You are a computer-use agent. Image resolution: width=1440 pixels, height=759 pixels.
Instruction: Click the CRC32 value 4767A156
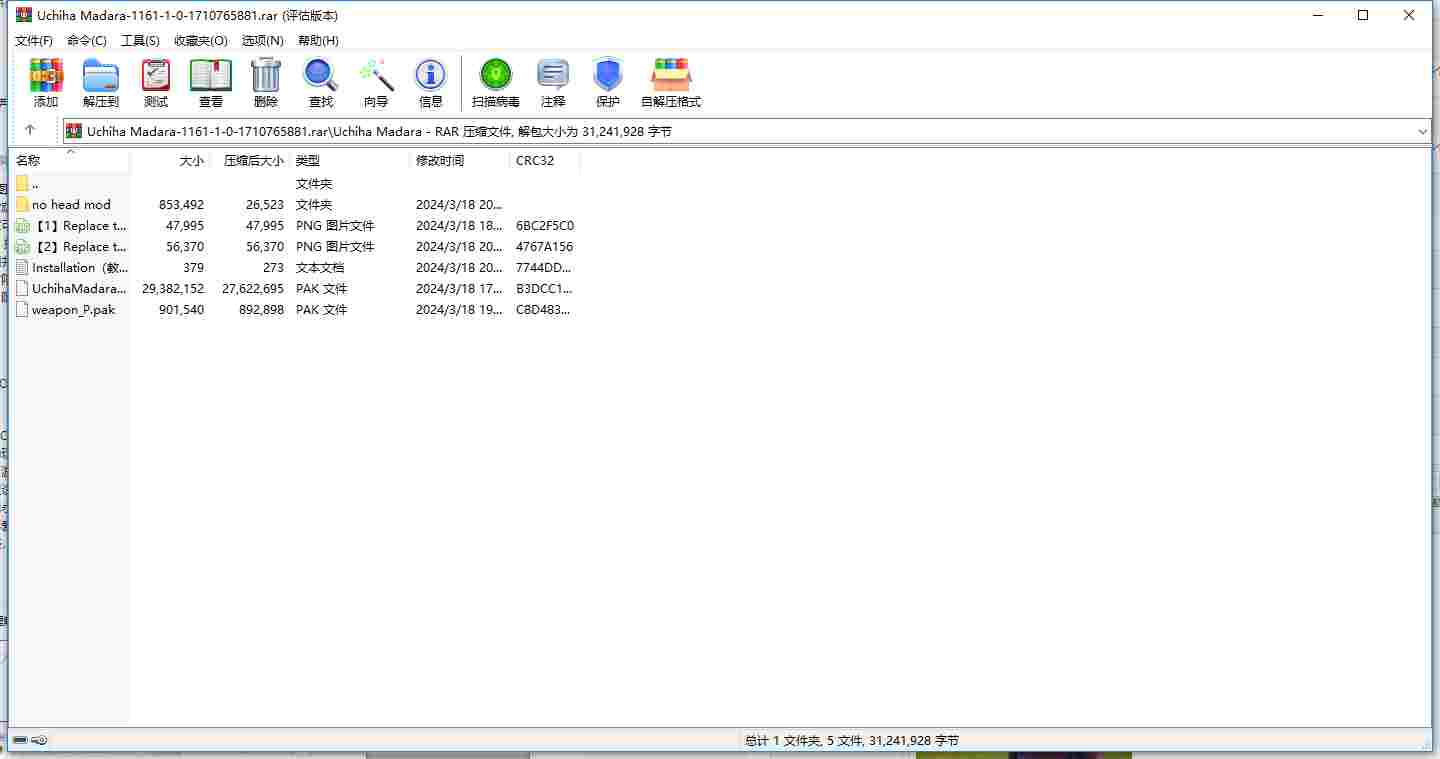click(544, 247)
